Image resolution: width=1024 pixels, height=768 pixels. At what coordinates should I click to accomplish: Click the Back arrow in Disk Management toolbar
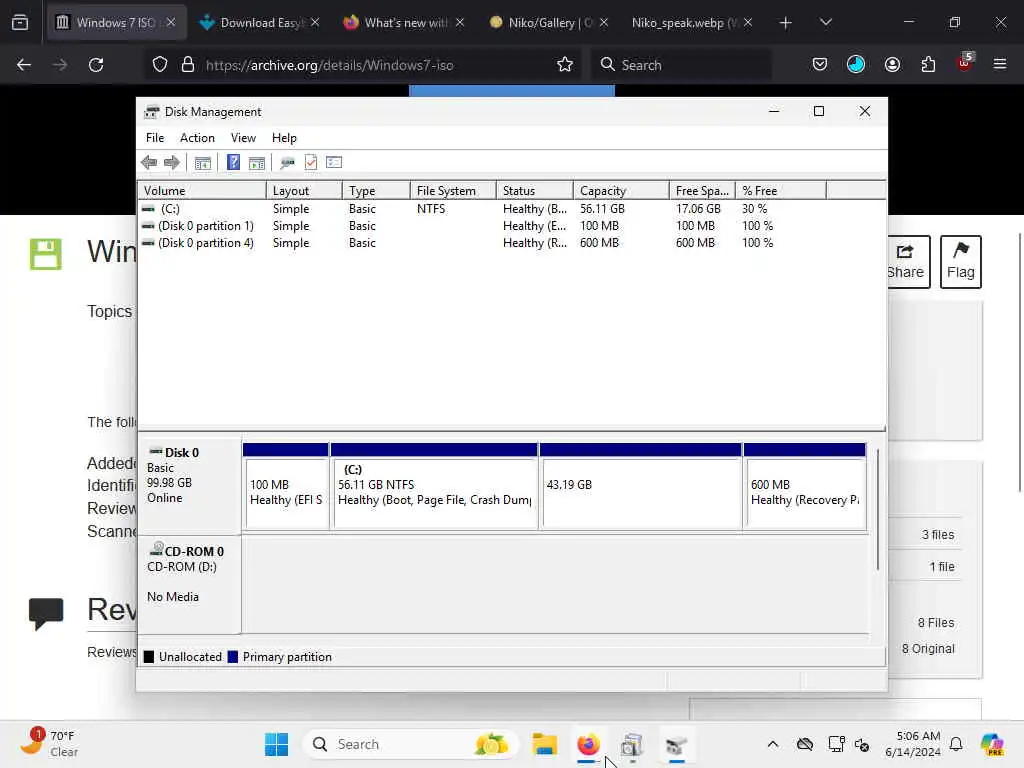(149, 163)
